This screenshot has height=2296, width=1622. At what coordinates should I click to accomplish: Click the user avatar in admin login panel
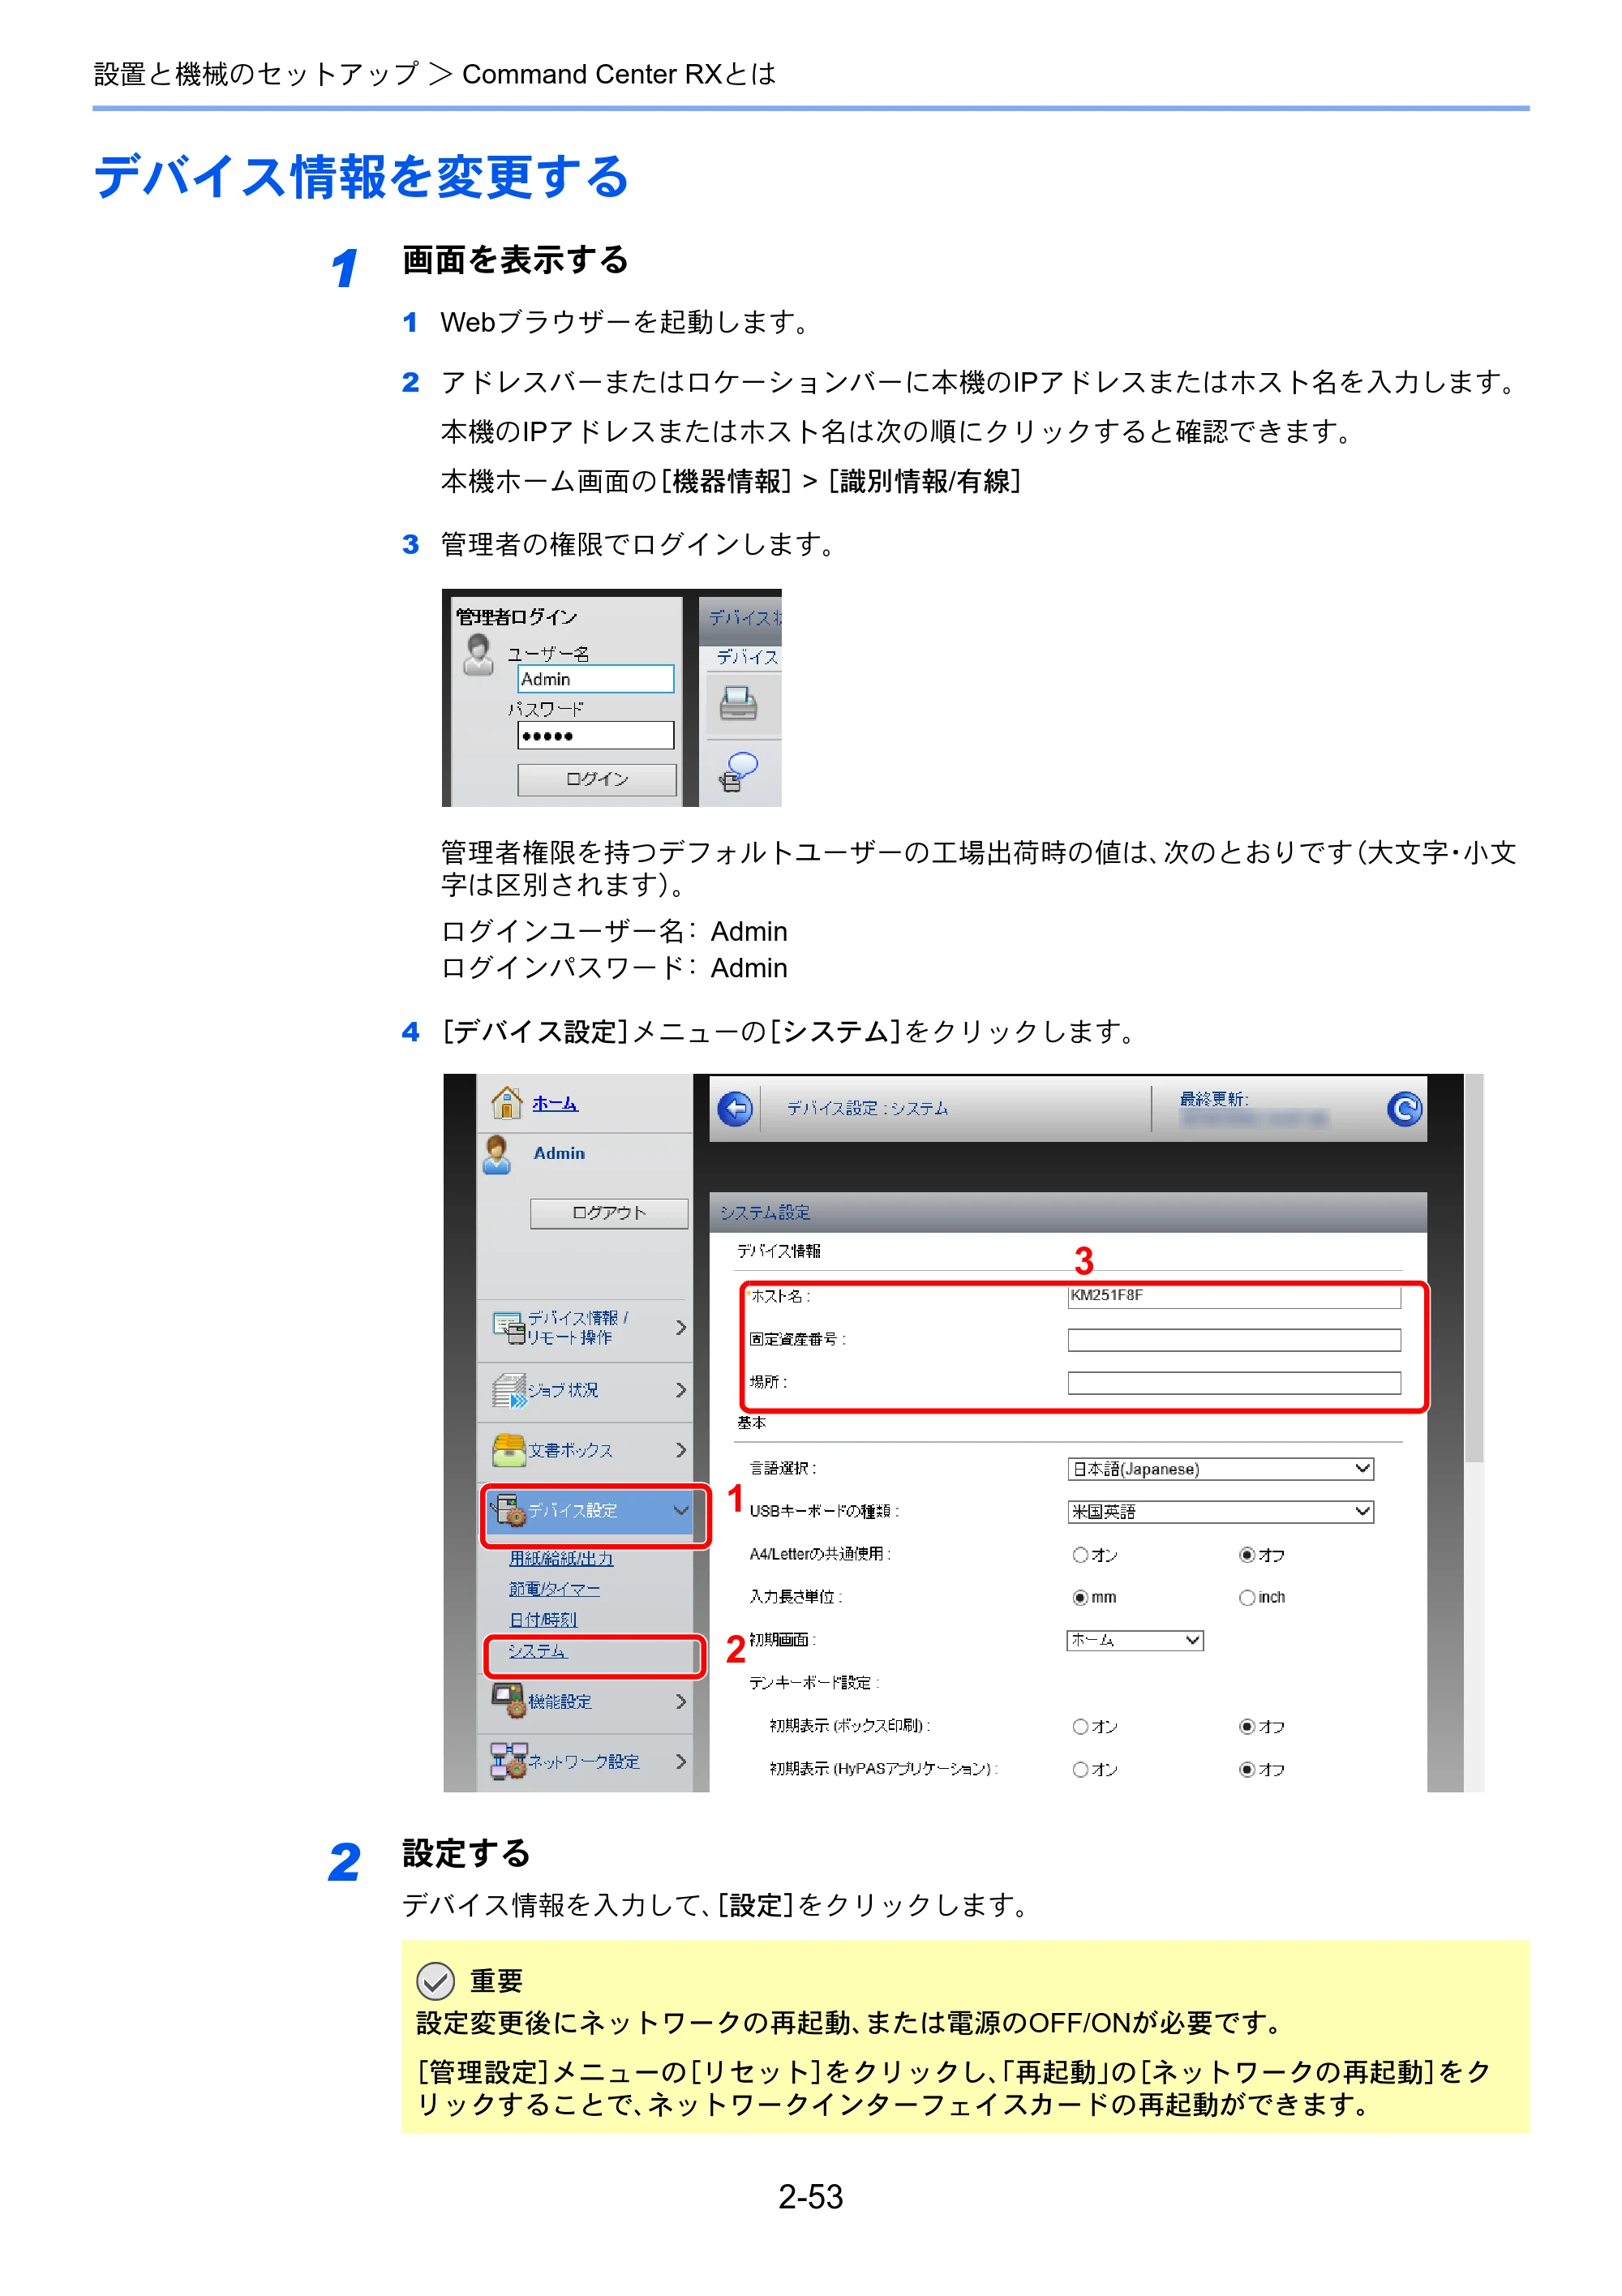point(478,655)
